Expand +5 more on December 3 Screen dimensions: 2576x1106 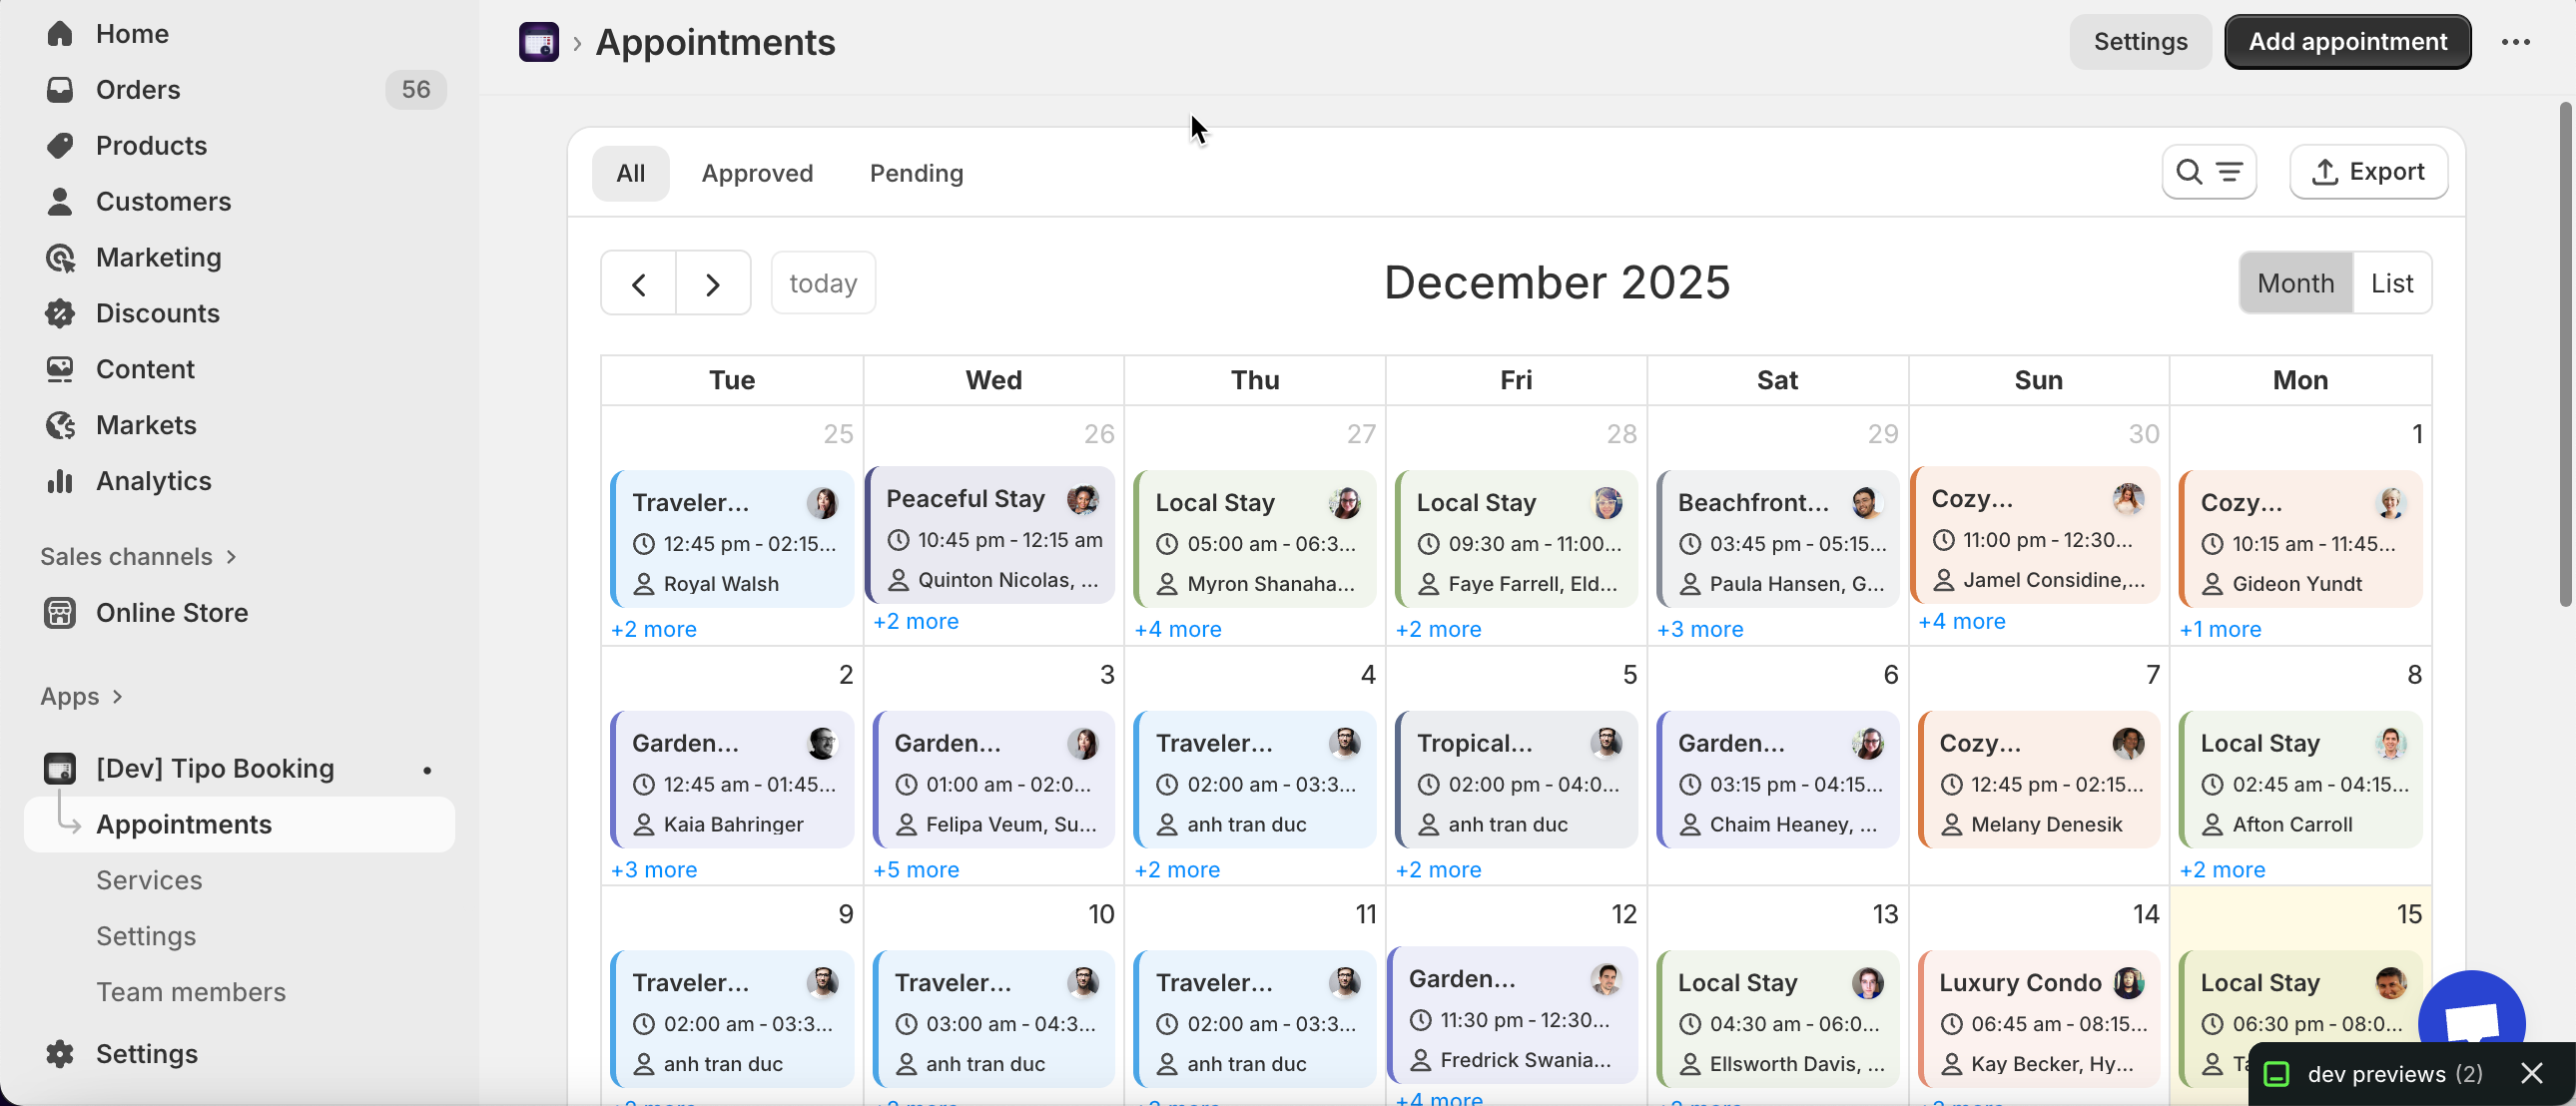pyautogui.click(x=915, y=870)
